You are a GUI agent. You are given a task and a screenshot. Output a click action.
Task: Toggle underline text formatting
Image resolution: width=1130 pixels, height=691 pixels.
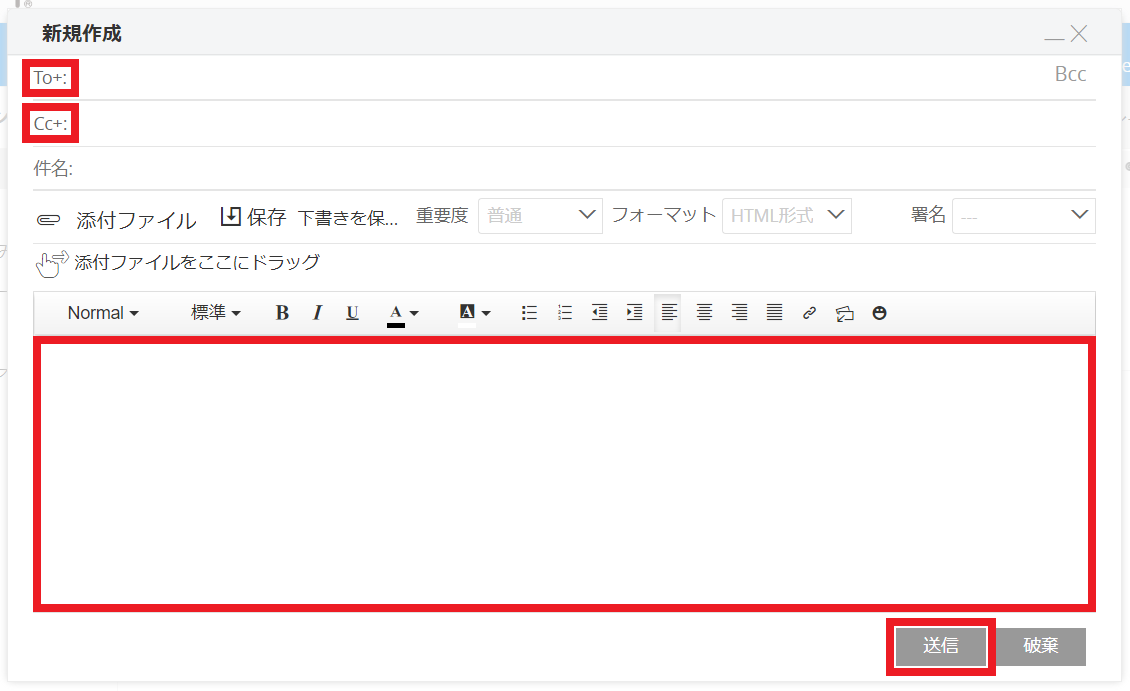[352, 313]
